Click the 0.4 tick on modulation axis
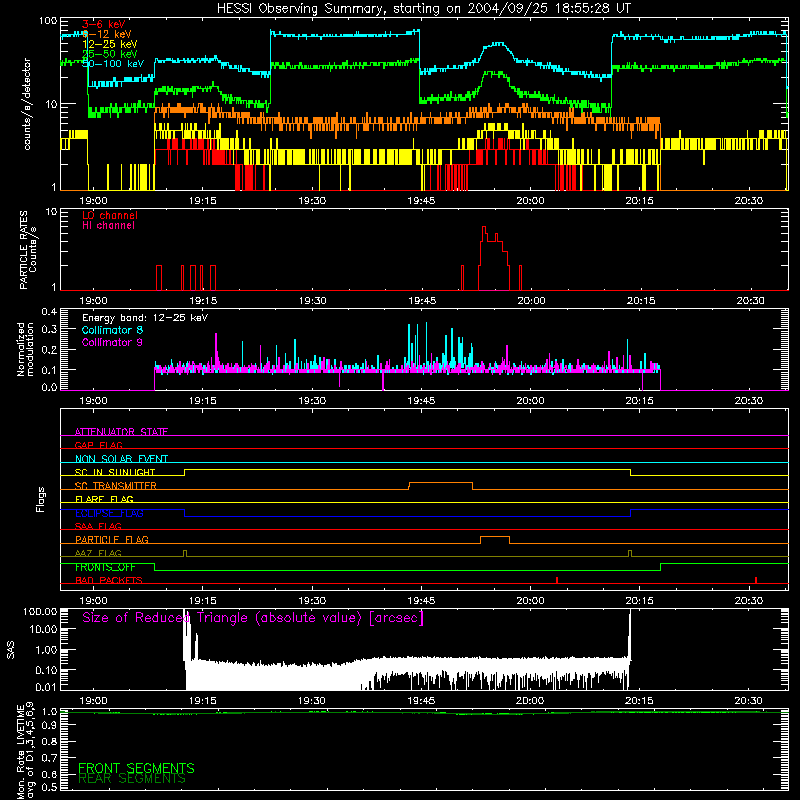 pos(49,312)
